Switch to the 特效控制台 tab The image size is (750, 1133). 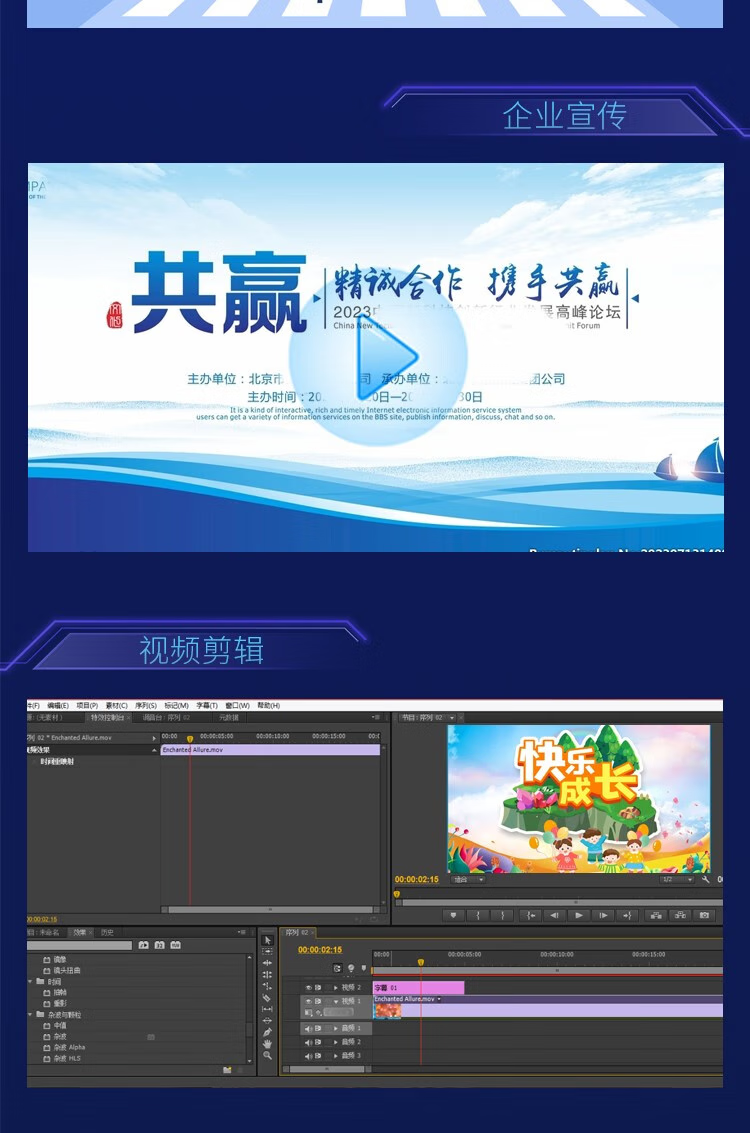107,718
